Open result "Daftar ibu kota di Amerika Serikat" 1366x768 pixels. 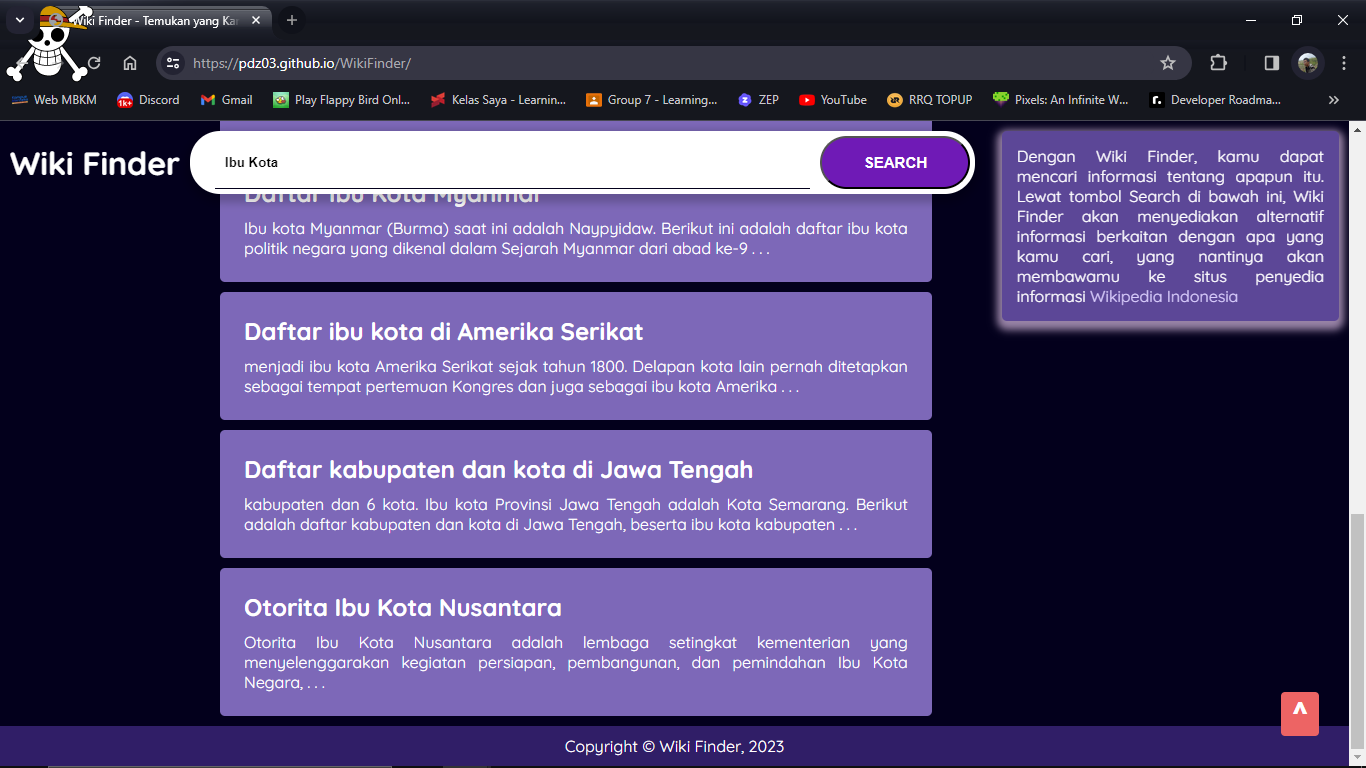(576, 356)
